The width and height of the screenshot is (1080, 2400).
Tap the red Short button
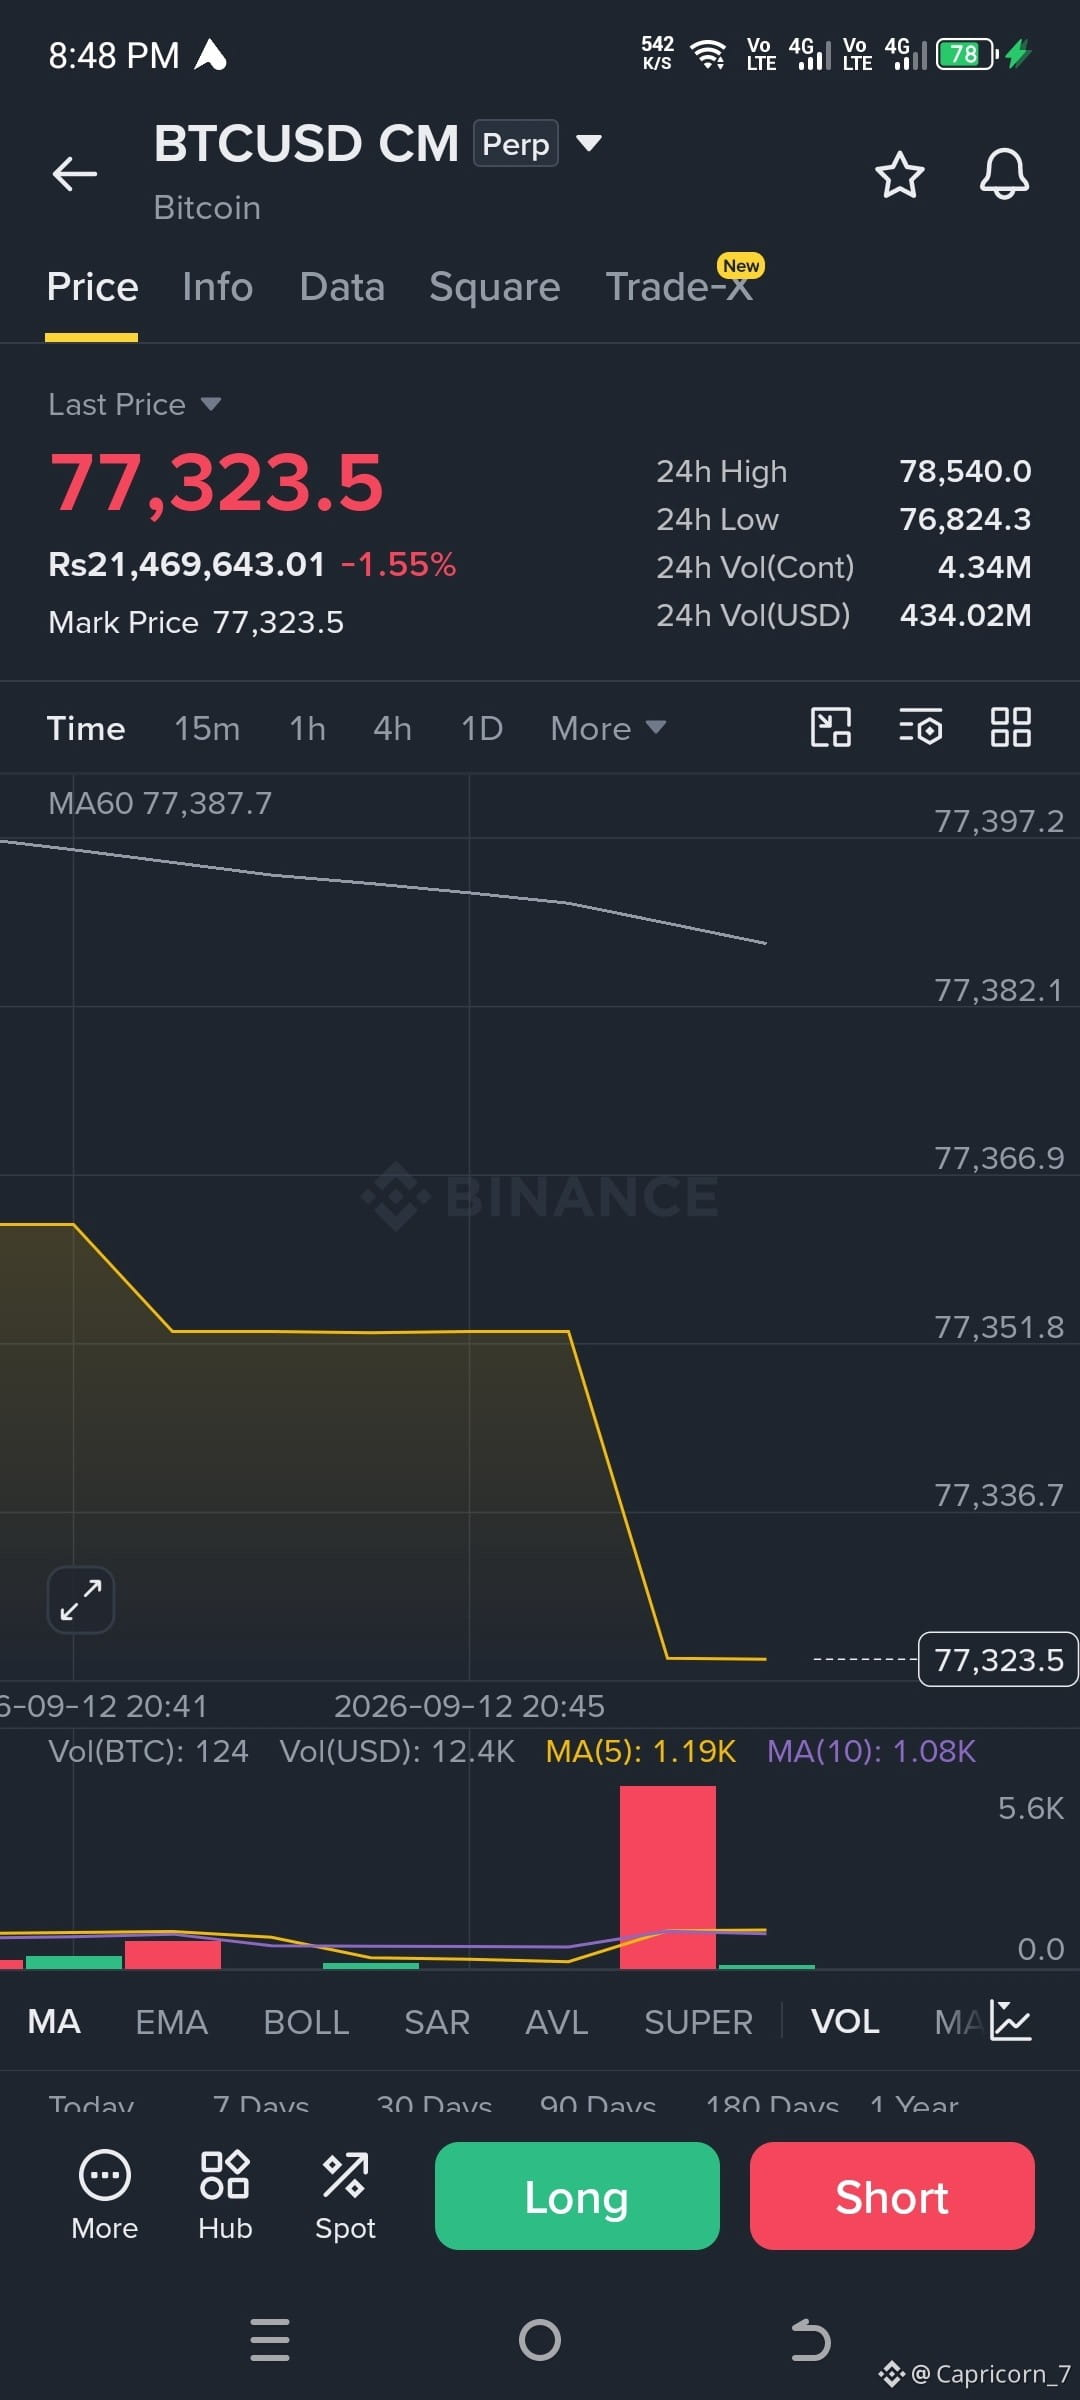(892, 2196)
